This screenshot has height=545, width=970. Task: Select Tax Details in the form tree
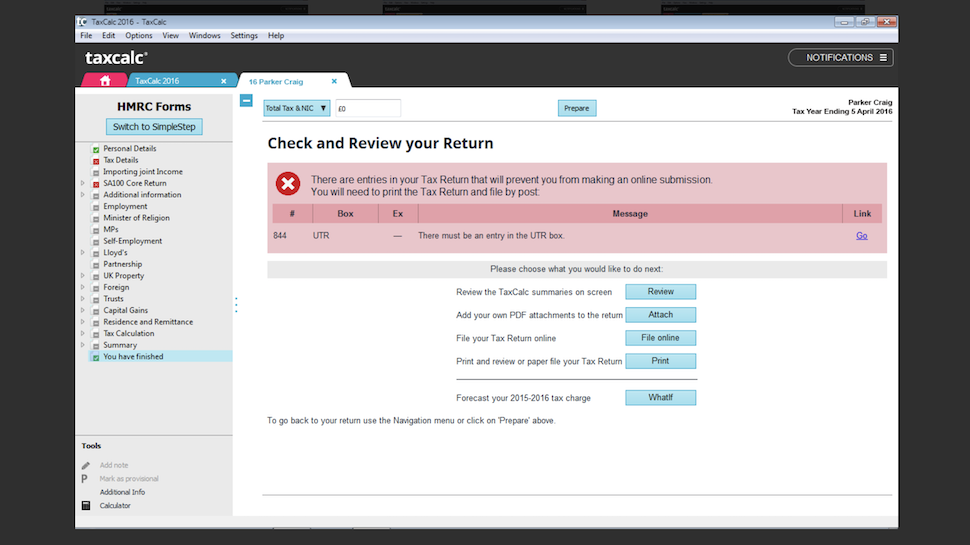[x=121, y=160]
